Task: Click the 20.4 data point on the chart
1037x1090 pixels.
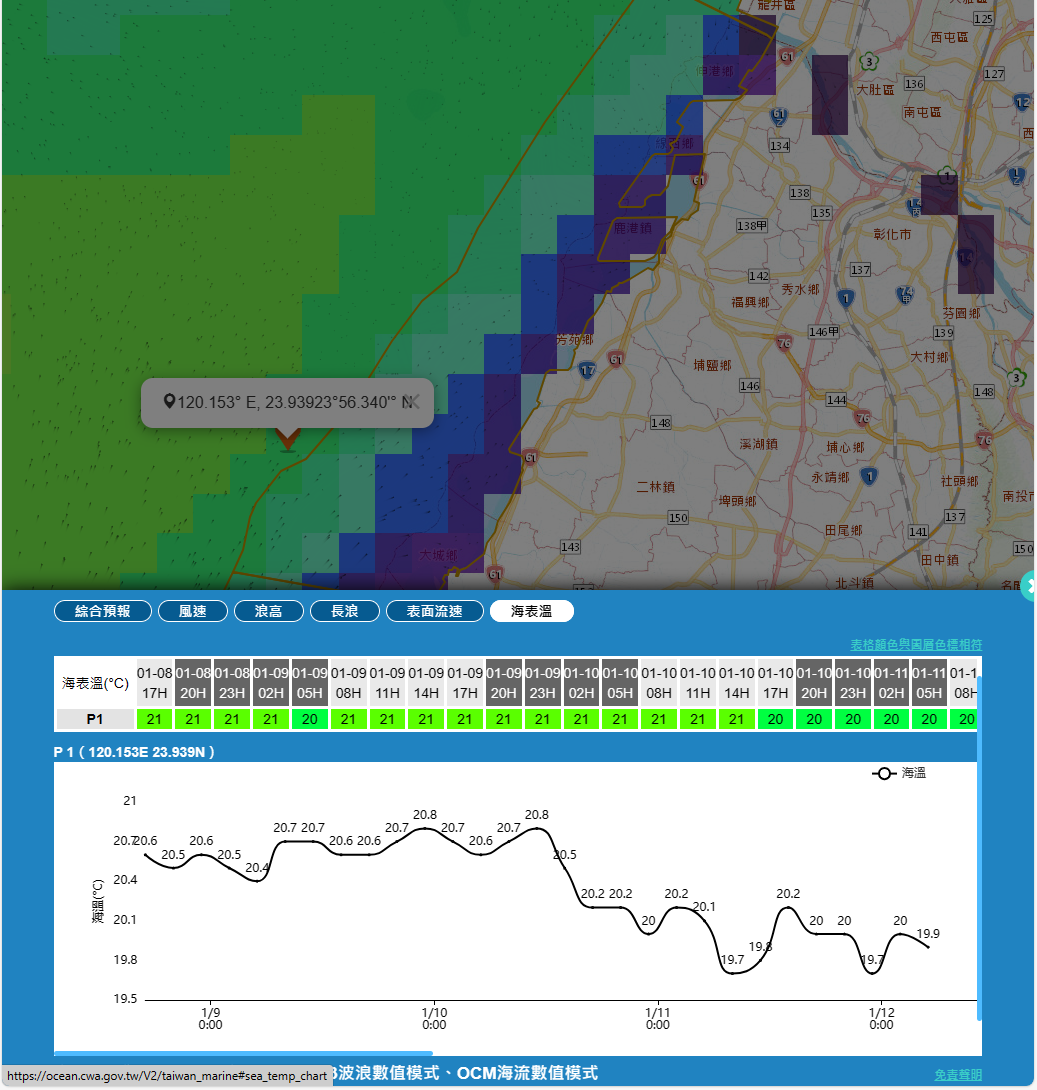Action: (x=258, y=880)
